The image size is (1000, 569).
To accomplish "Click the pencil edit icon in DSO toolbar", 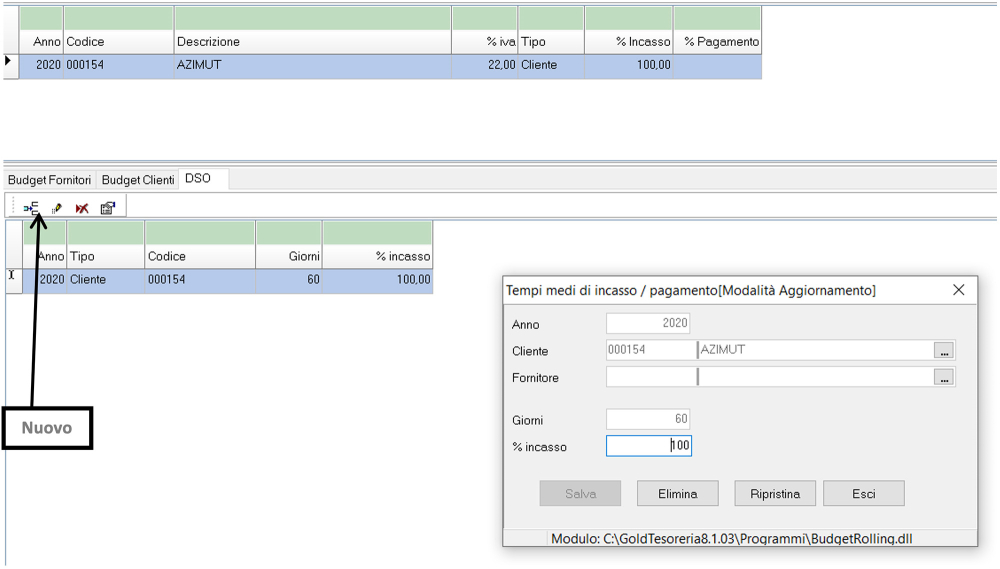I will pos(57,208).
